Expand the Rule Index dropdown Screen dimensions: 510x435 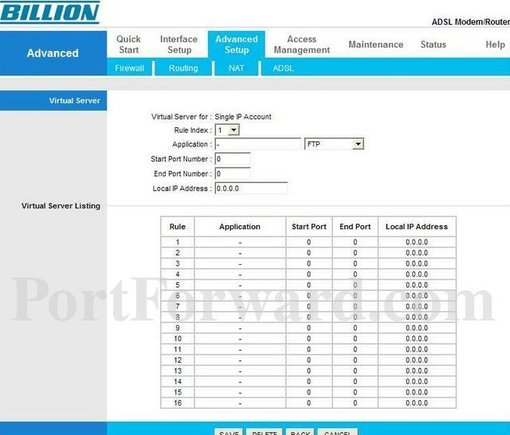click(x=227, y=130)
